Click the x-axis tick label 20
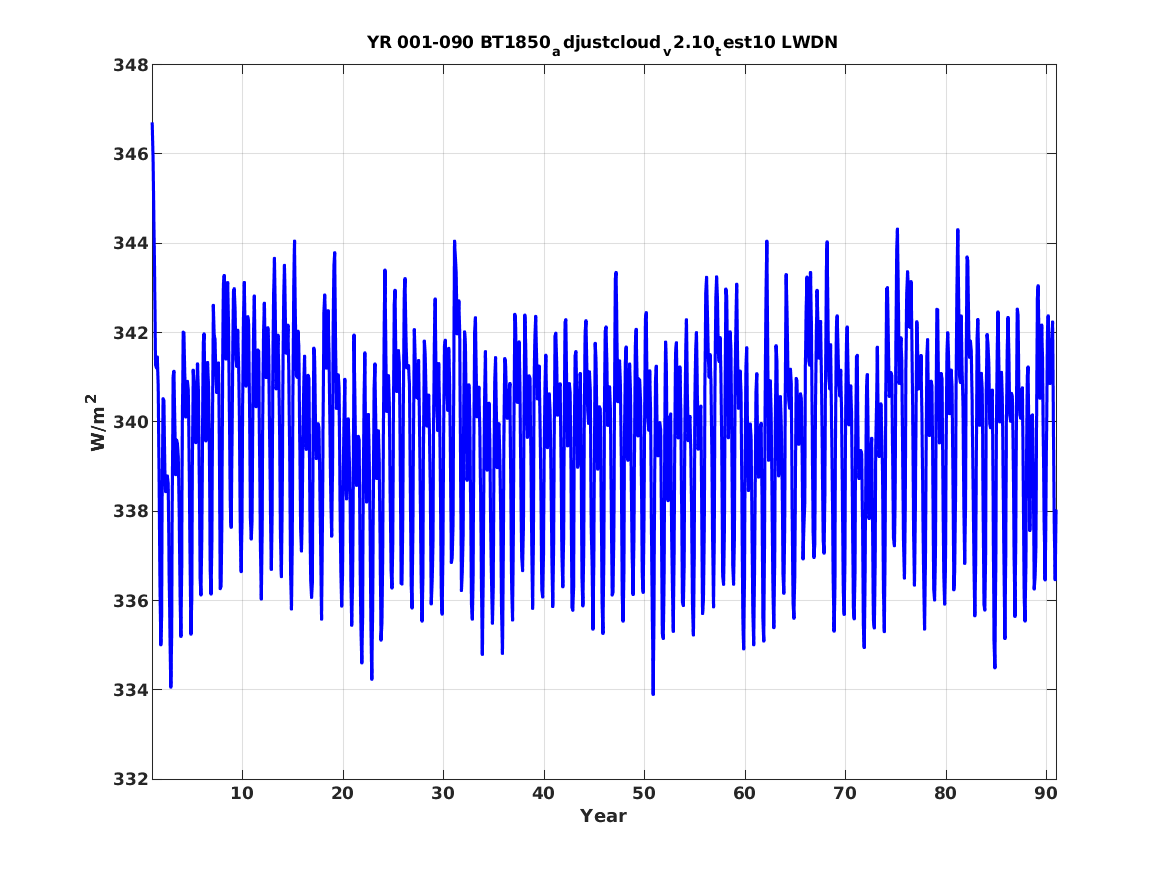The image size is (1167, 875). (x=342, y=794)
